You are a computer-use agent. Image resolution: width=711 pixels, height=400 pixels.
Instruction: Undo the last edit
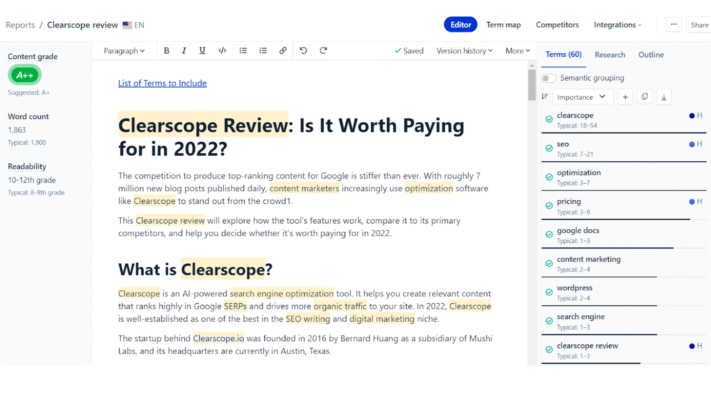point(303,51)
